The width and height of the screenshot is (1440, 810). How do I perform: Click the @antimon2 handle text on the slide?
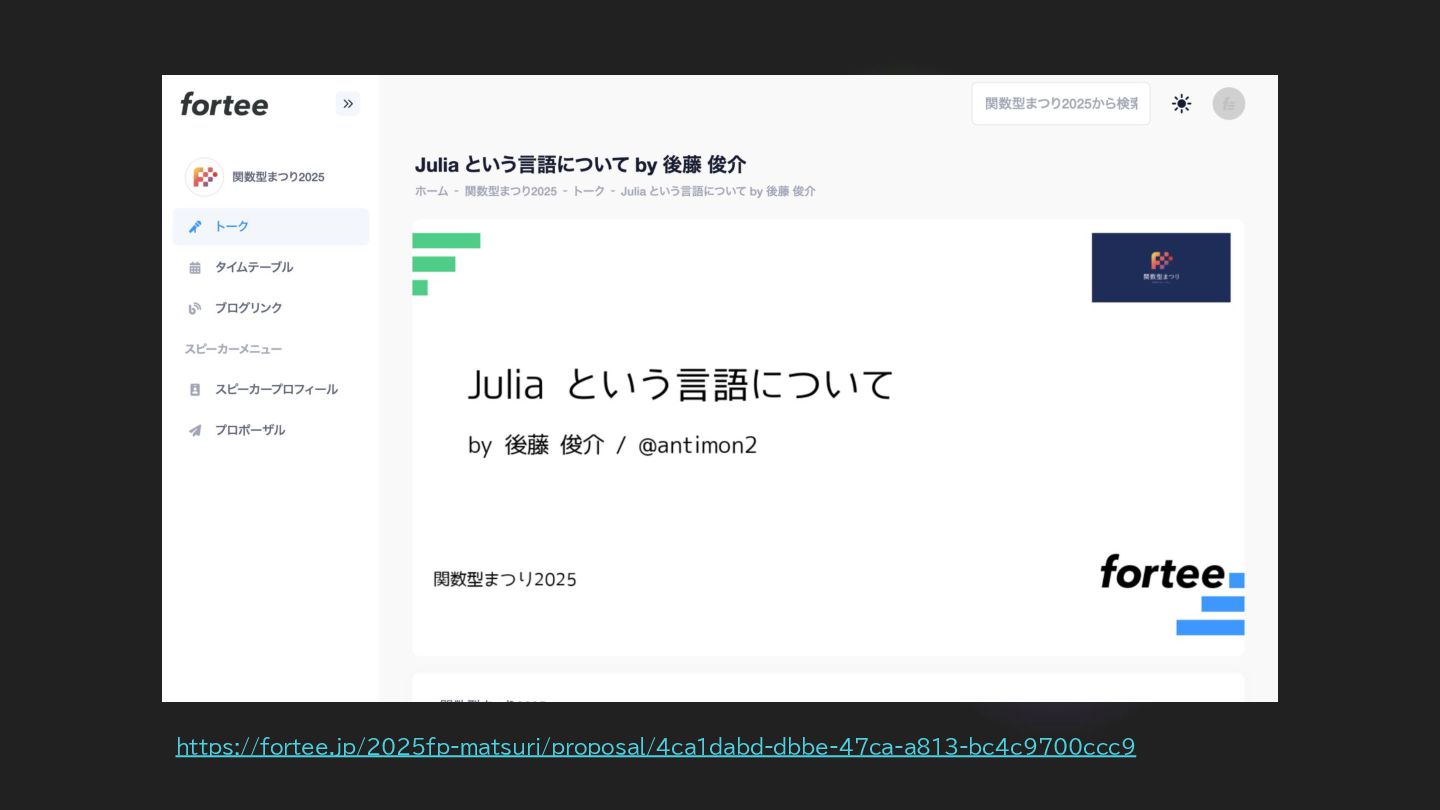point(698,445)
